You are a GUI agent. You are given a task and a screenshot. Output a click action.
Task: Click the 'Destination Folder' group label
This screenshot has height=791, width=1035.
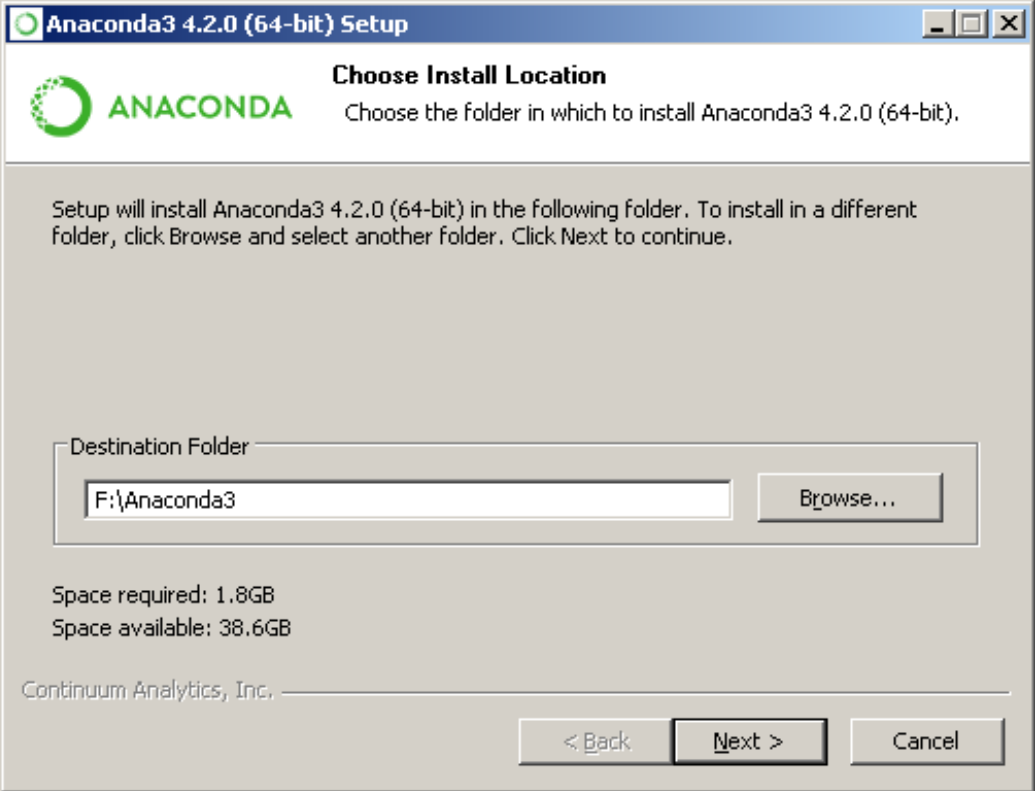coord(159,447)
